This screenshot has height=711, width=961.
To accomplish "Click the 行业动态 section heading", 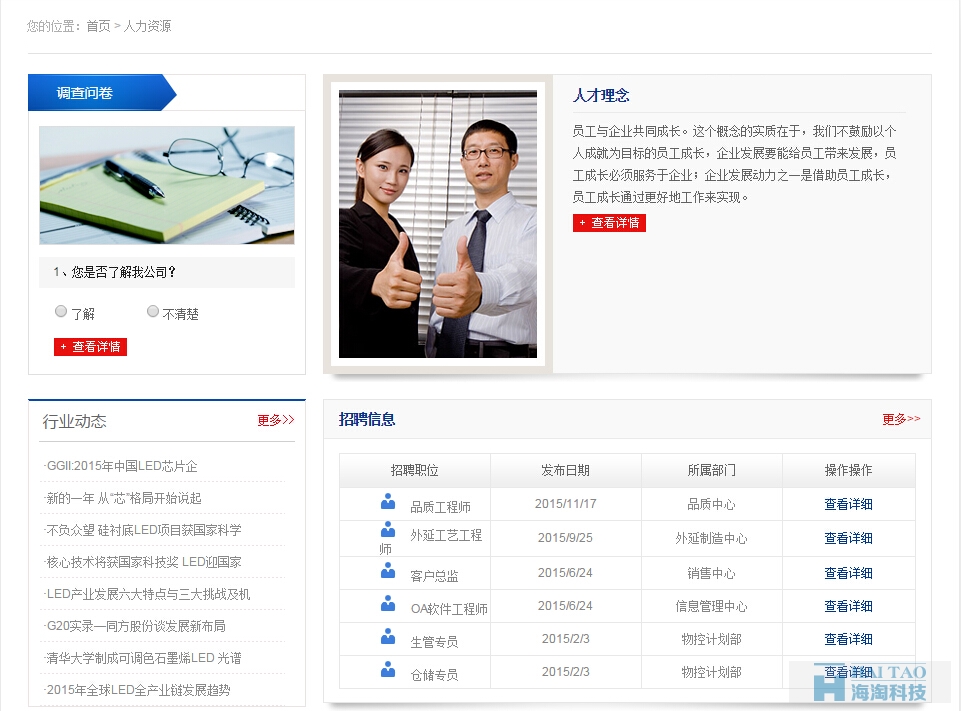I will point(74,421).
